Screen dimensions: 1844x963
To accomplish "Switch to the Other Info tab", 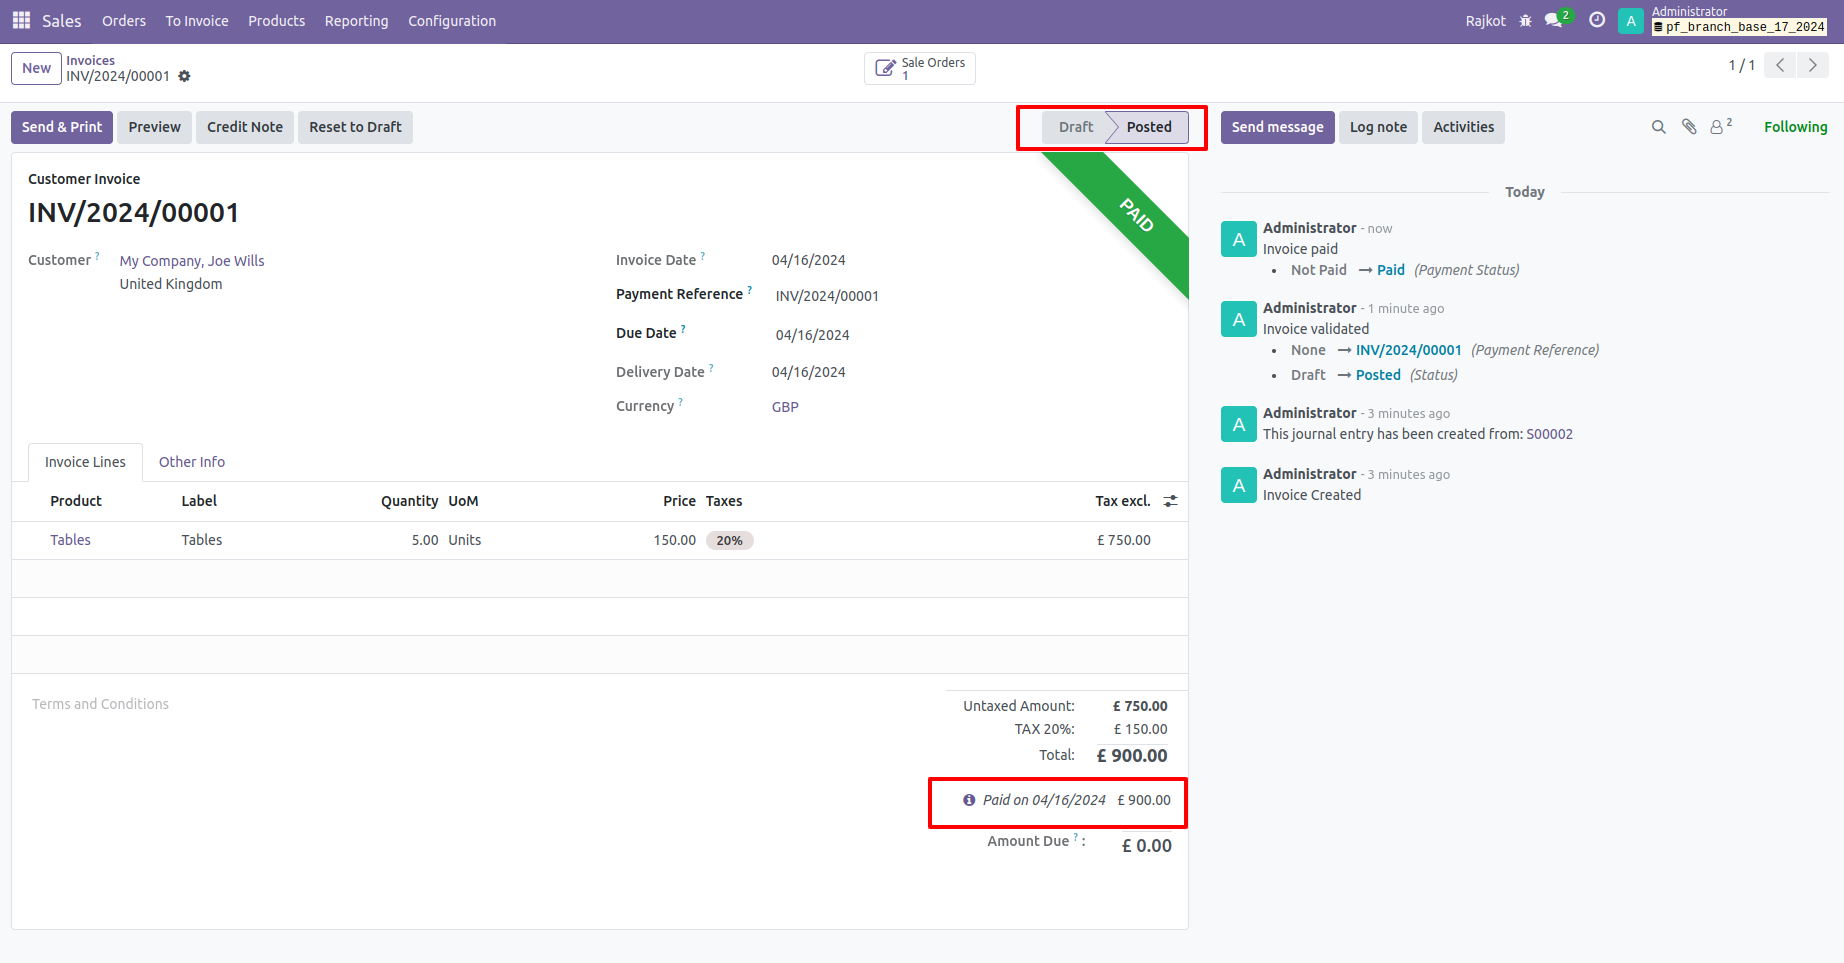I will pos(192,462).
